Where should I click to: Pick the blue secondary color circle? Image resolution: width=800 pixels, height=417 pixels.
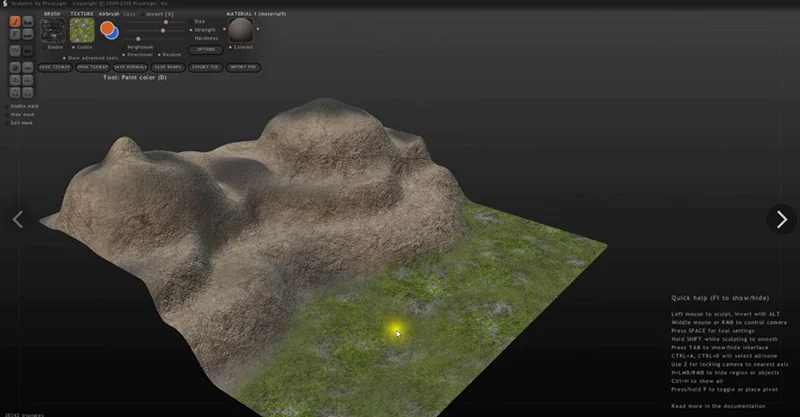click(114, 34)
